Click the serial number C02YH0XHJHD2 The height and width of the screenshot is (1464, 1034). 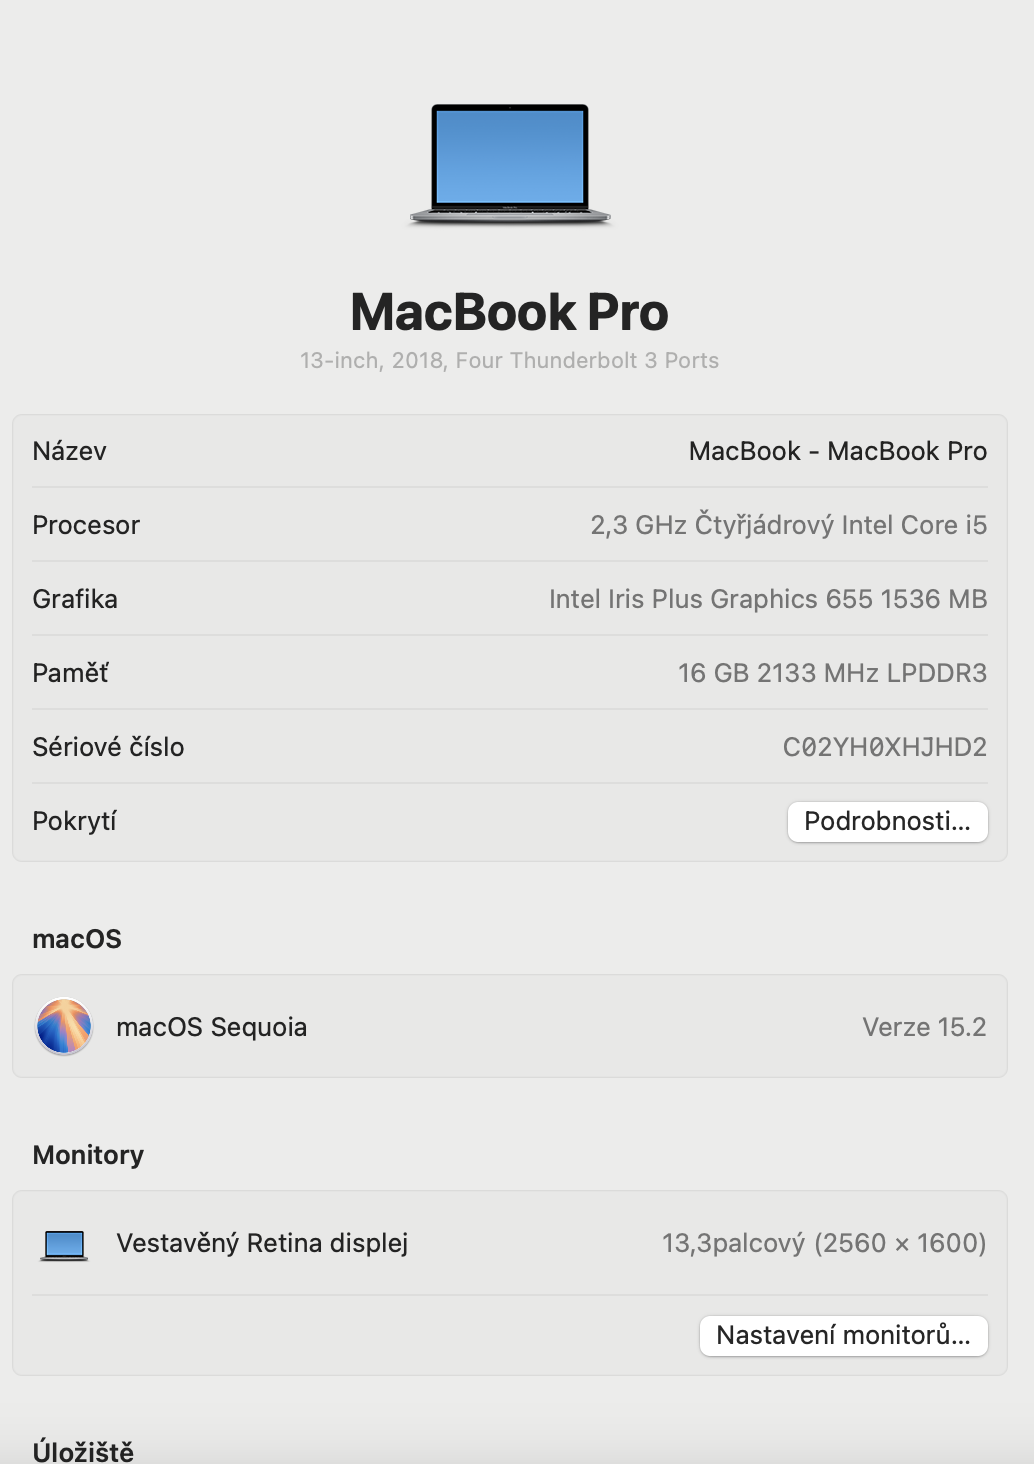tap(884, 747)
